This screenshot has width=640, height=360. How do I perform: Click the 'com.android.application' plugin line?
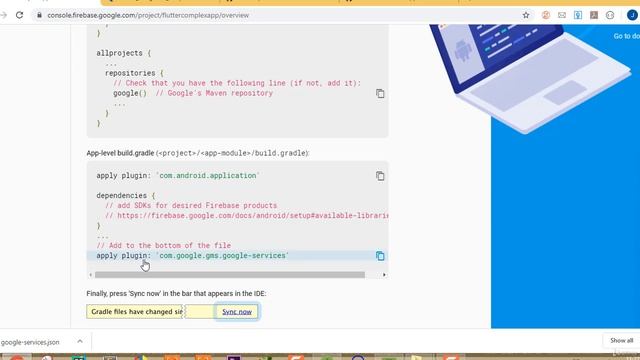point(178,176)
